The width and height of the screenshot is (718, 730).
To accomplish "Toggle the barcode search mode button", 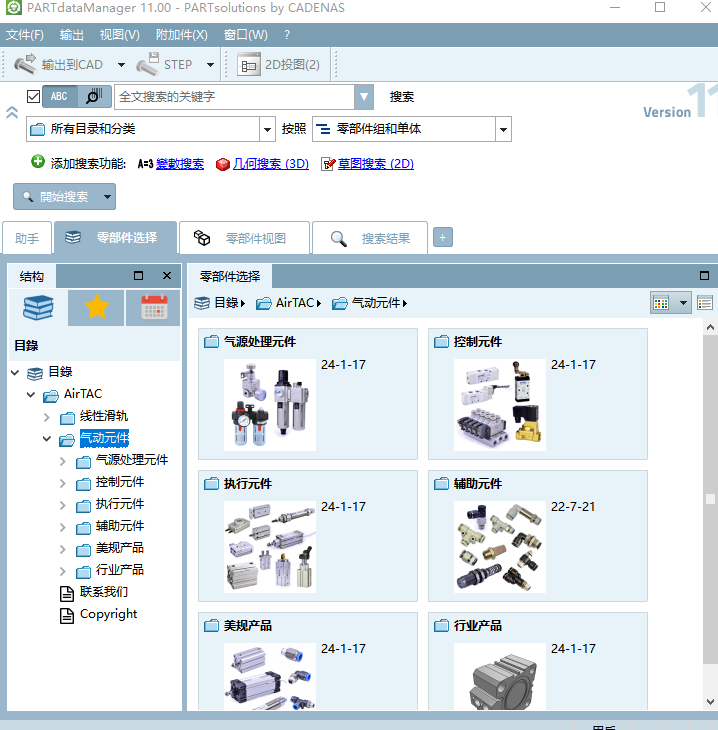I will [x=93, y=97].
